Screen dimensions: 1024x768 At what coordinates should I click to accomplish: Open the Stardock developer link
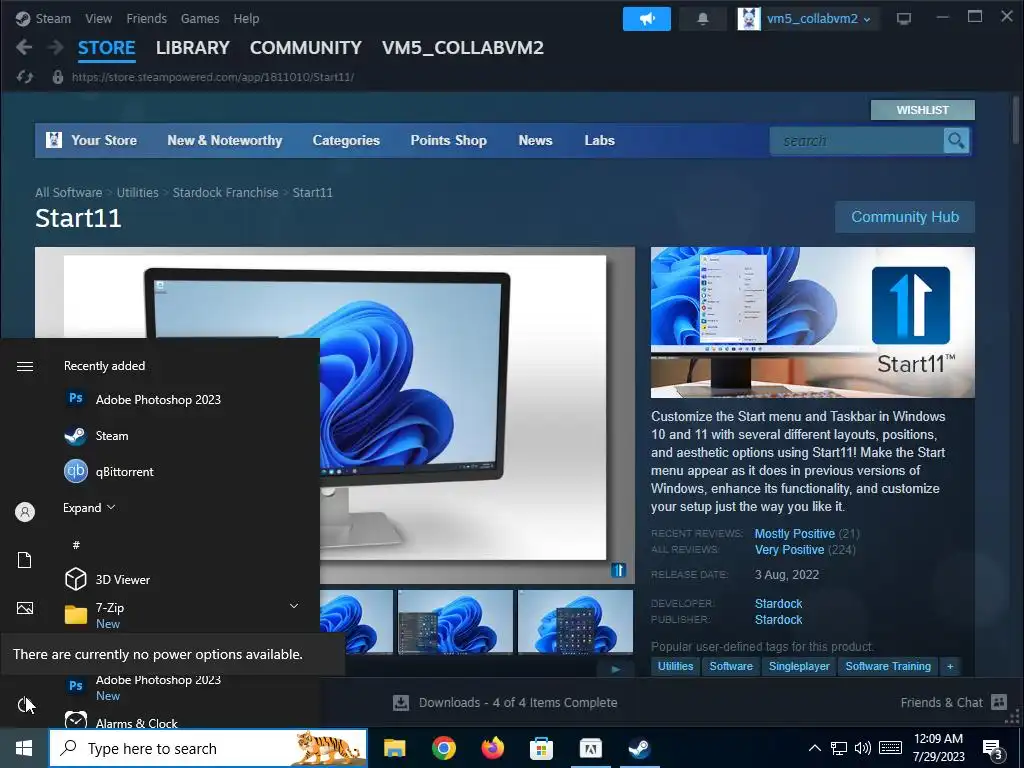[778, 603]
